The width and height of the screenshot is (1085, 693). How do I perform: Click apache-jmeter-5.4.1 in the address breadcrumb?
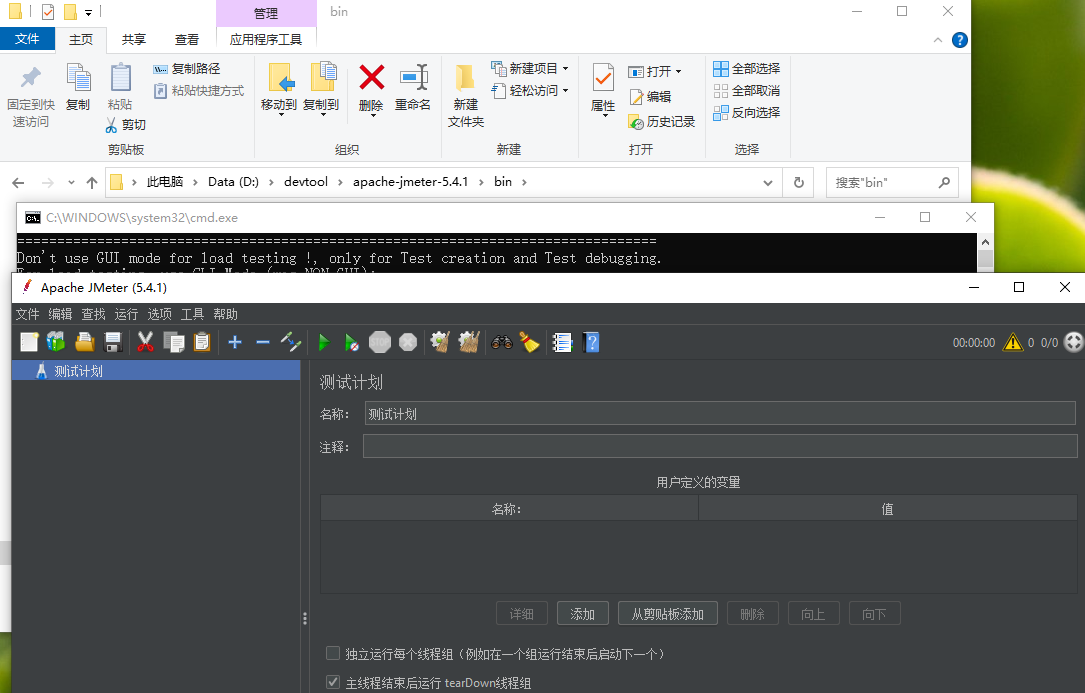410,181
